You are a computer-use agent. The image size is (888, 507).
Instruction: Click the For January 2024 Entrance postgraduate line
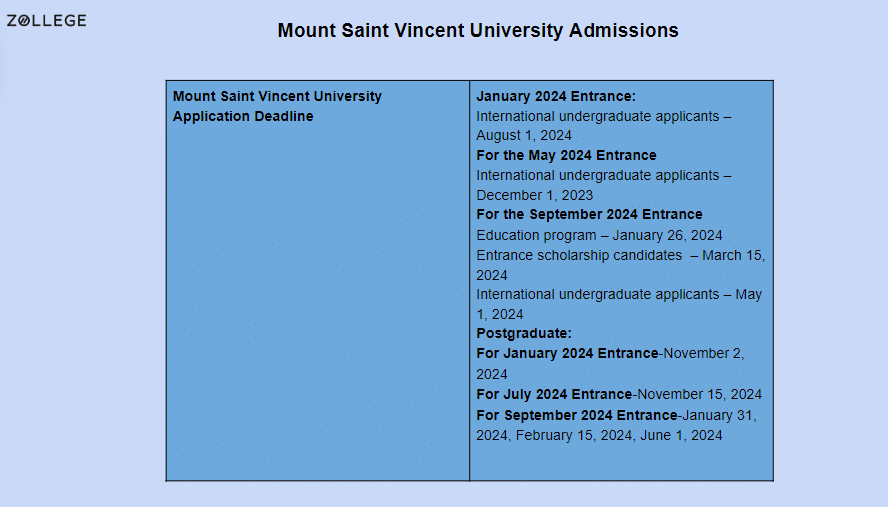pyautogui.click(x=610, y=363)
